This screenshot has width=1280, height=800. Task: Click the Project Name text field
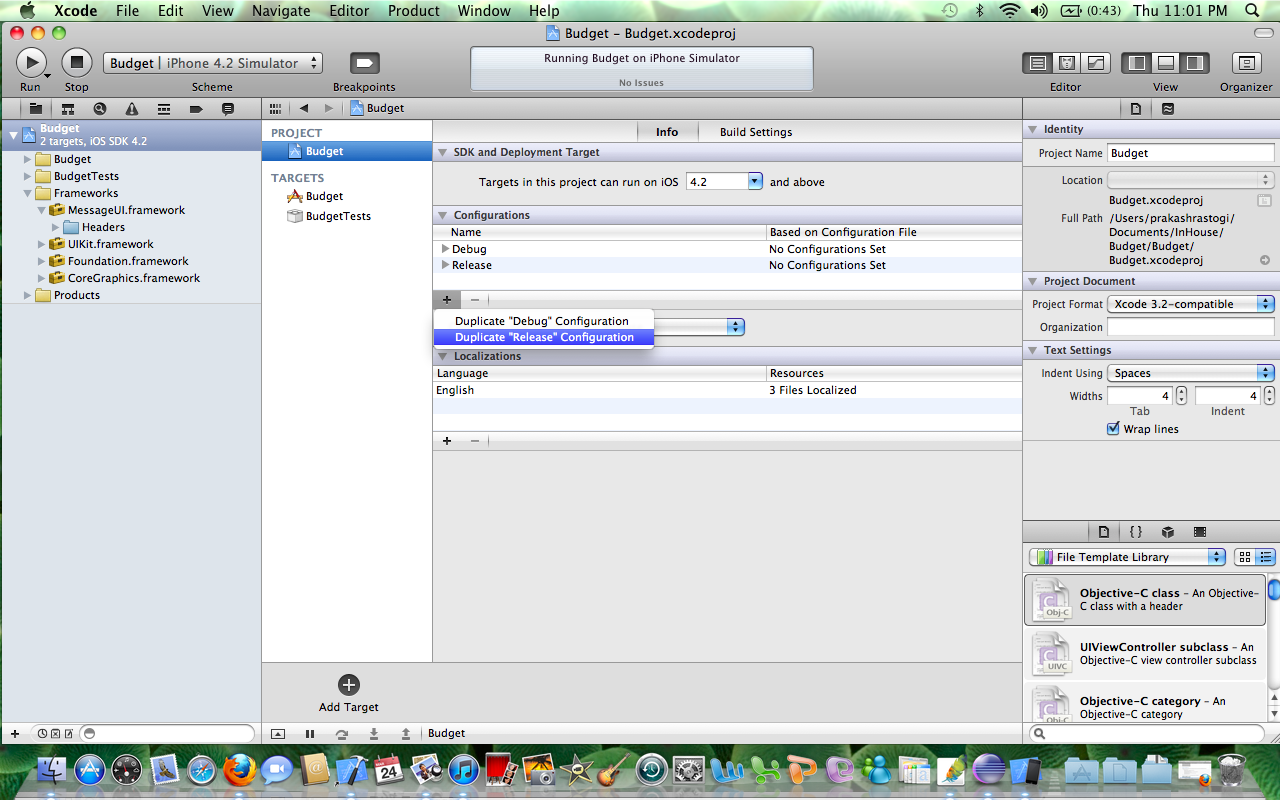(1191, 153)
